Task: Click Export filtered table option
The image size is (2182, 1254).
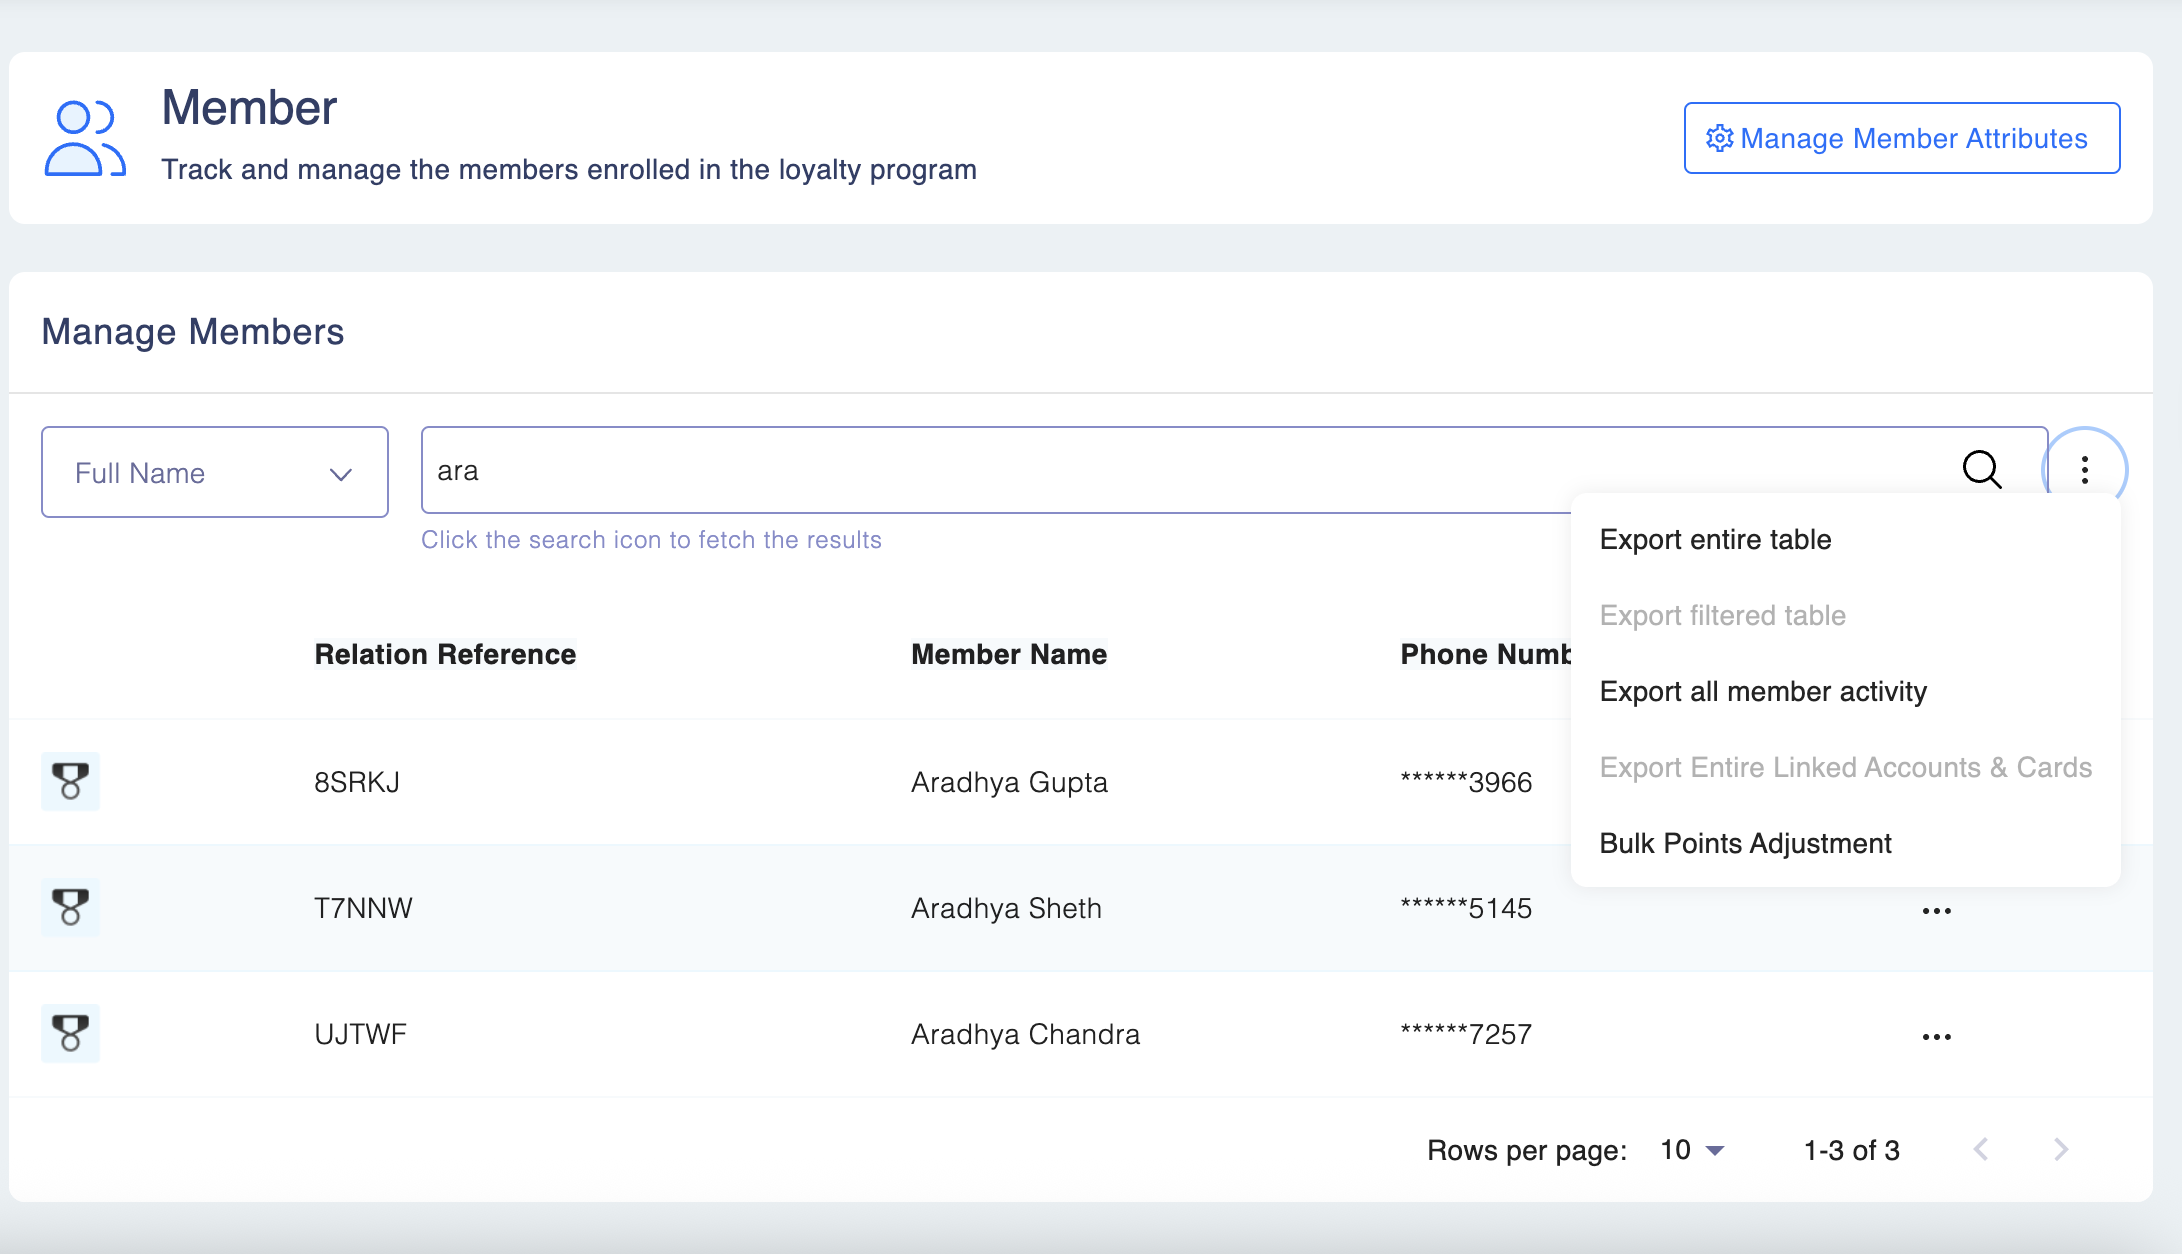Action: click(x=1722, y=615)
